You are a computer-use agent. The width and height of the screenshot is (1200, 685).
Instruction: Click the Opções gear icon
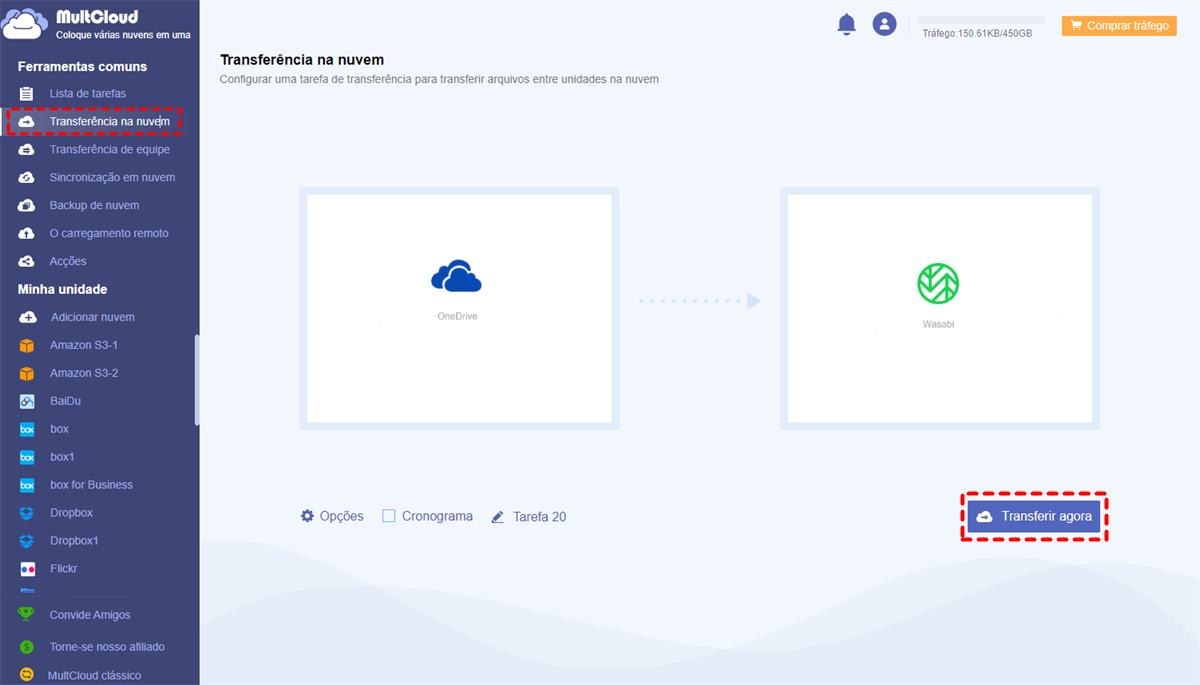pos(307,516)
